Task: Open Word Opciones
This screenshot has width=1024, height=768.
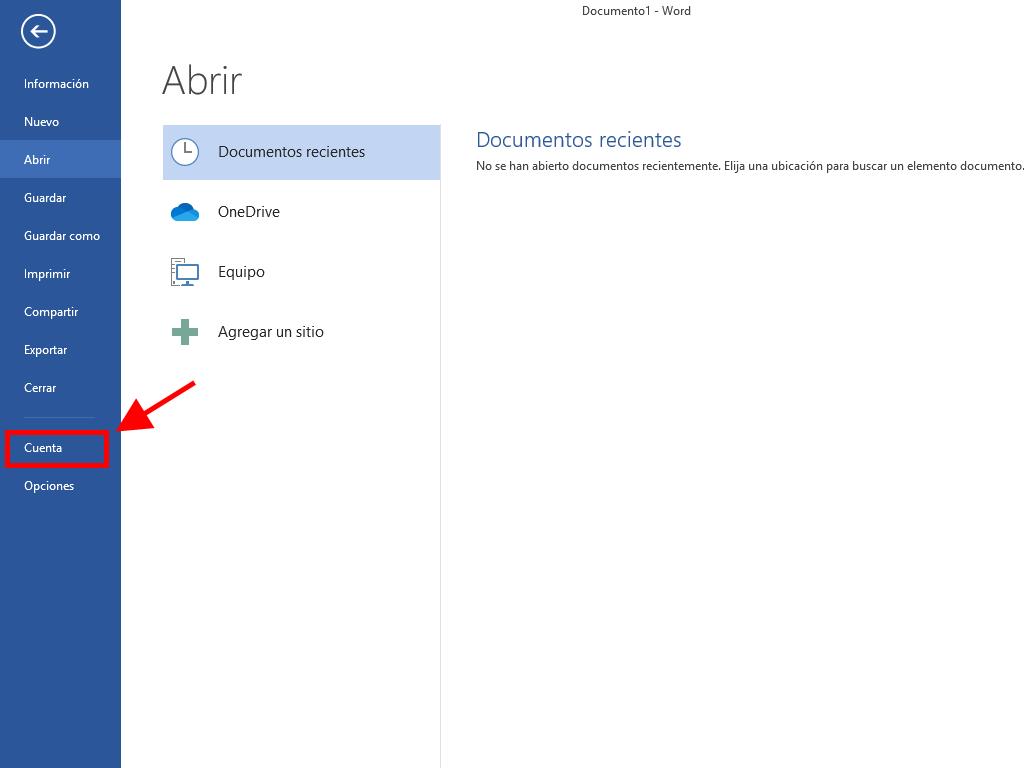Action: click(x=49, y=486)
